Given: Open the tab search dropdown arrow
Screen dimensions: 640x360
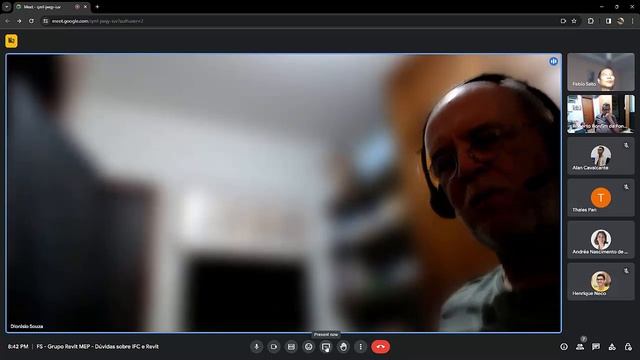Looking at the screenshot, I should [x=7, y=7].
